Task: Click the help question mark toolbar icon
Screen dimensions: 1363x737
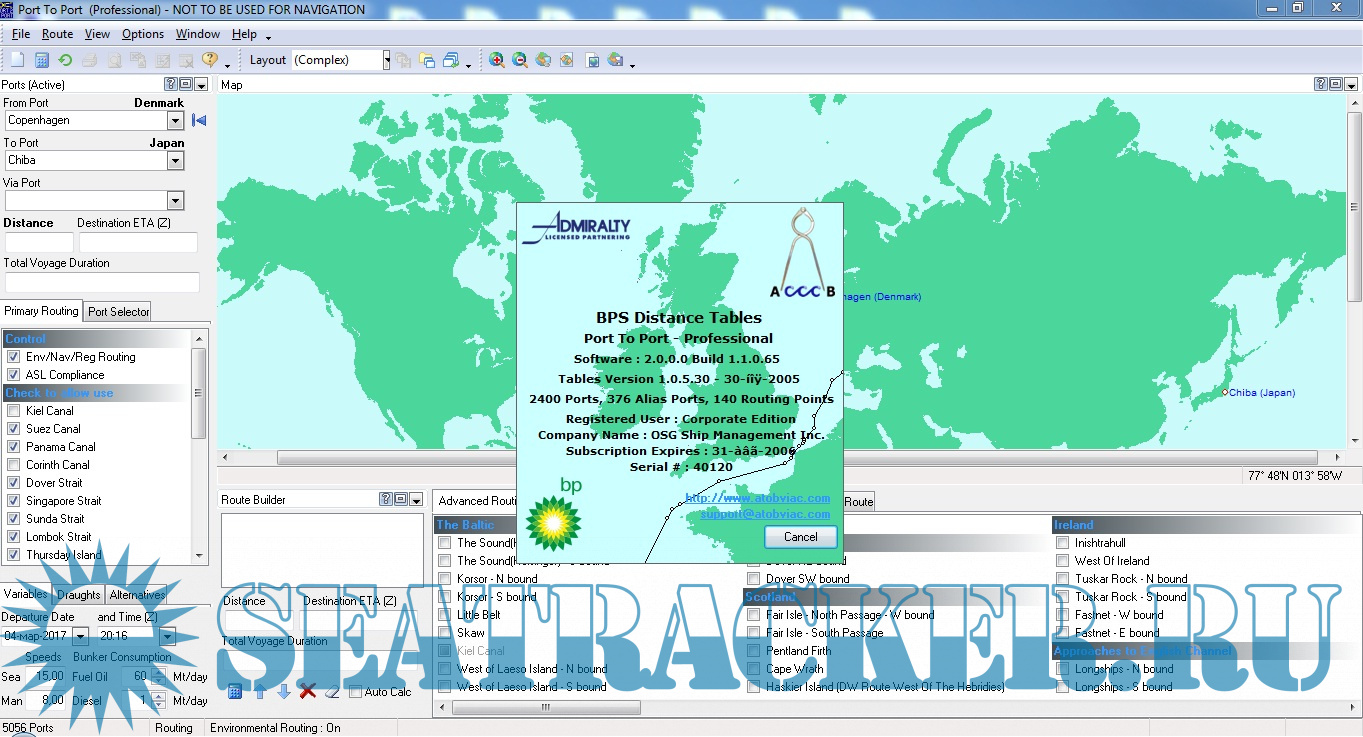Action: point(210,61)
